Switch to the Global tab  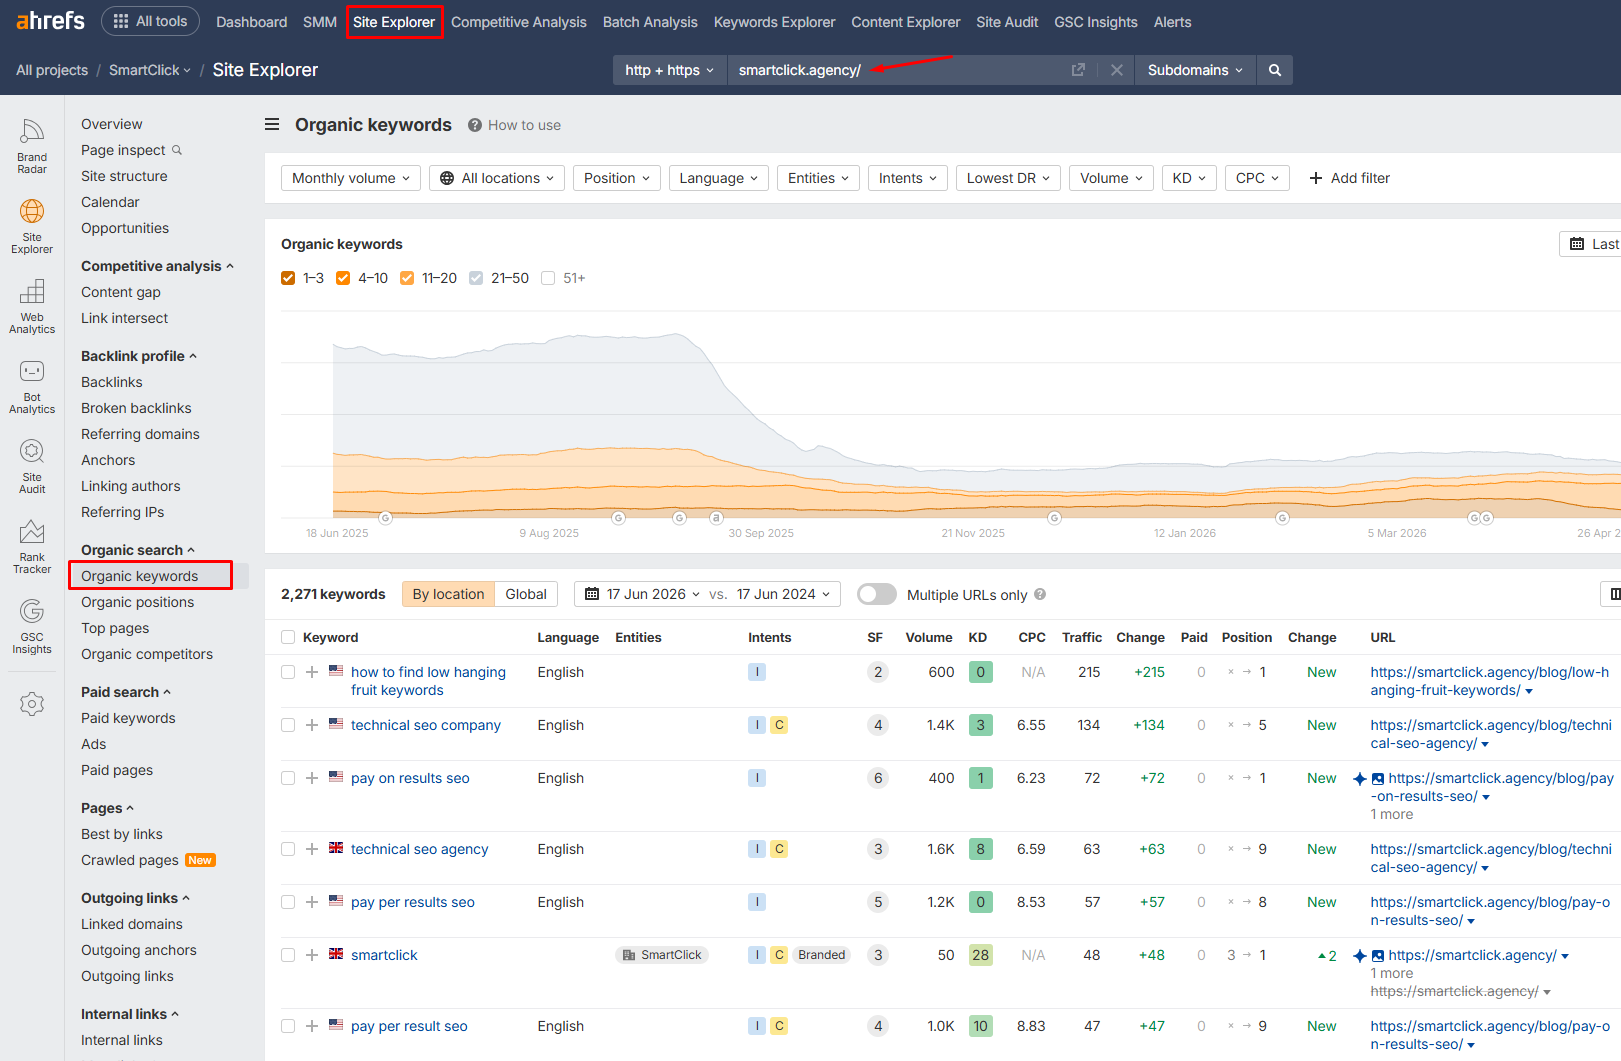point(526,594)
